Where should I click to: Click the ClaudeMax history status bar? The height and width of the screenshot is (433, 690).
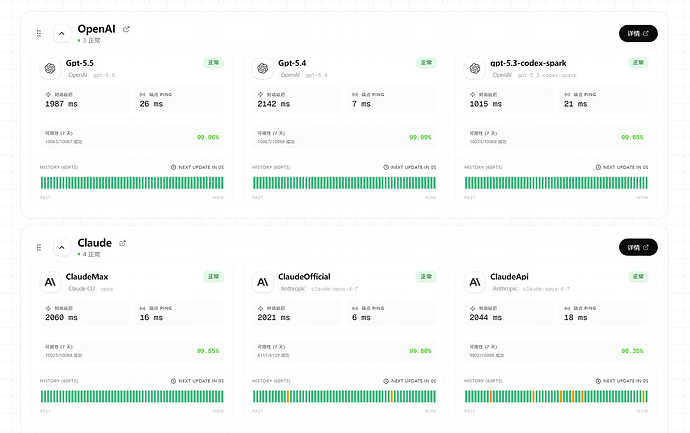[132, 396]
